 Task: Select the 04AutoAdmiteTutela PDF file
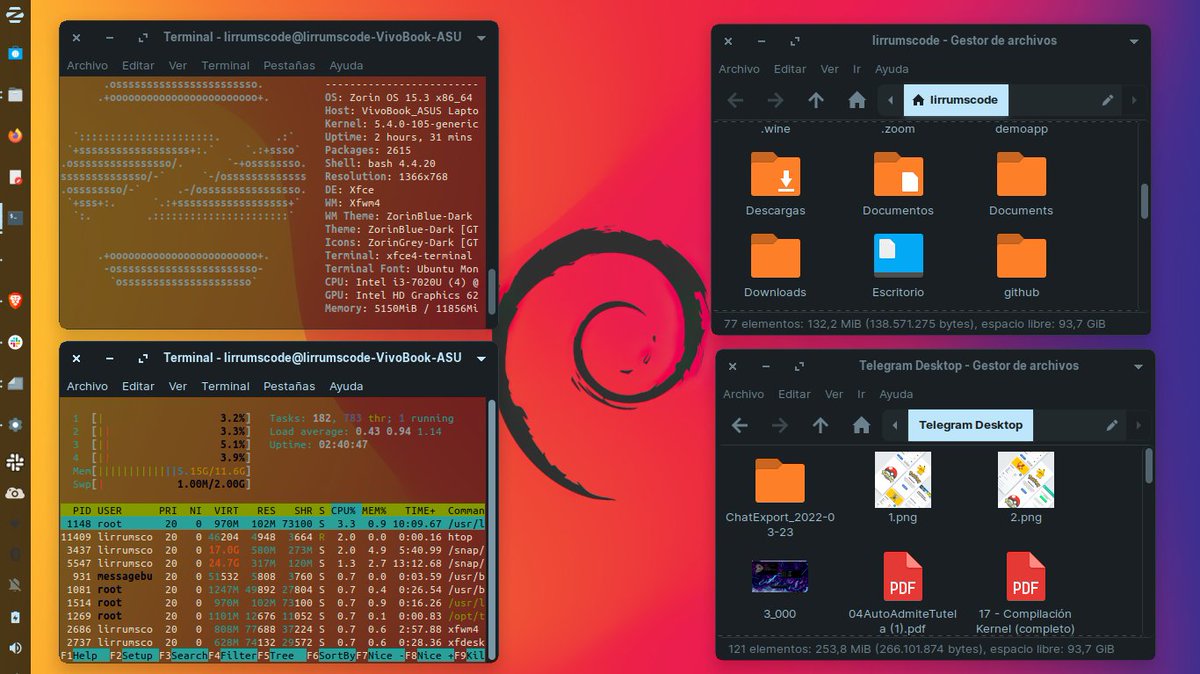[x=903, y=593]
